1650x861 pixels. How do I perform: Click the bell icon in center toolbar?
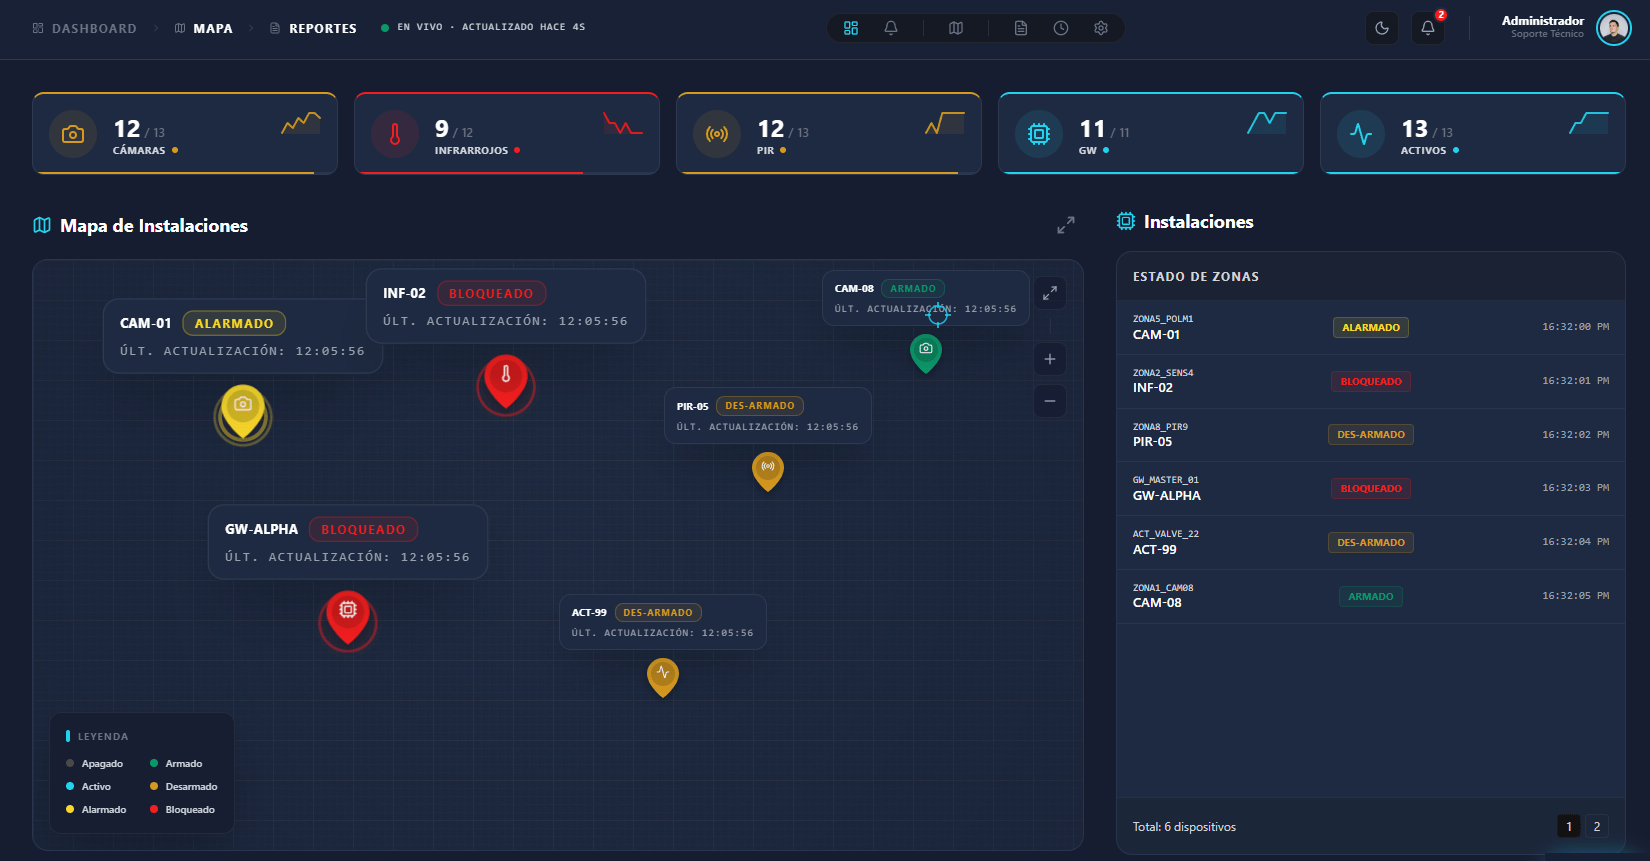891,28
